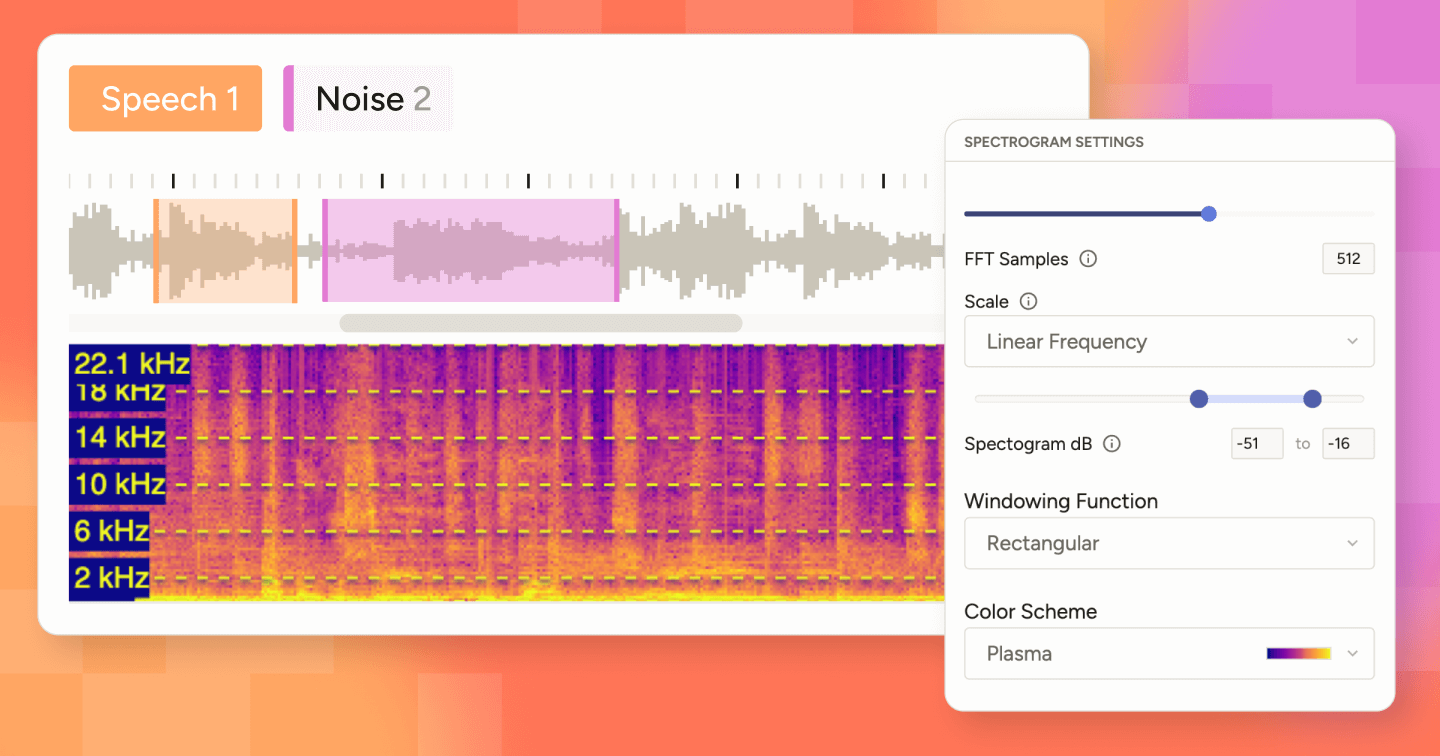Click the FFT Samples info icon
Viewport: 1440px width, 756px height.
point(1090,258)
